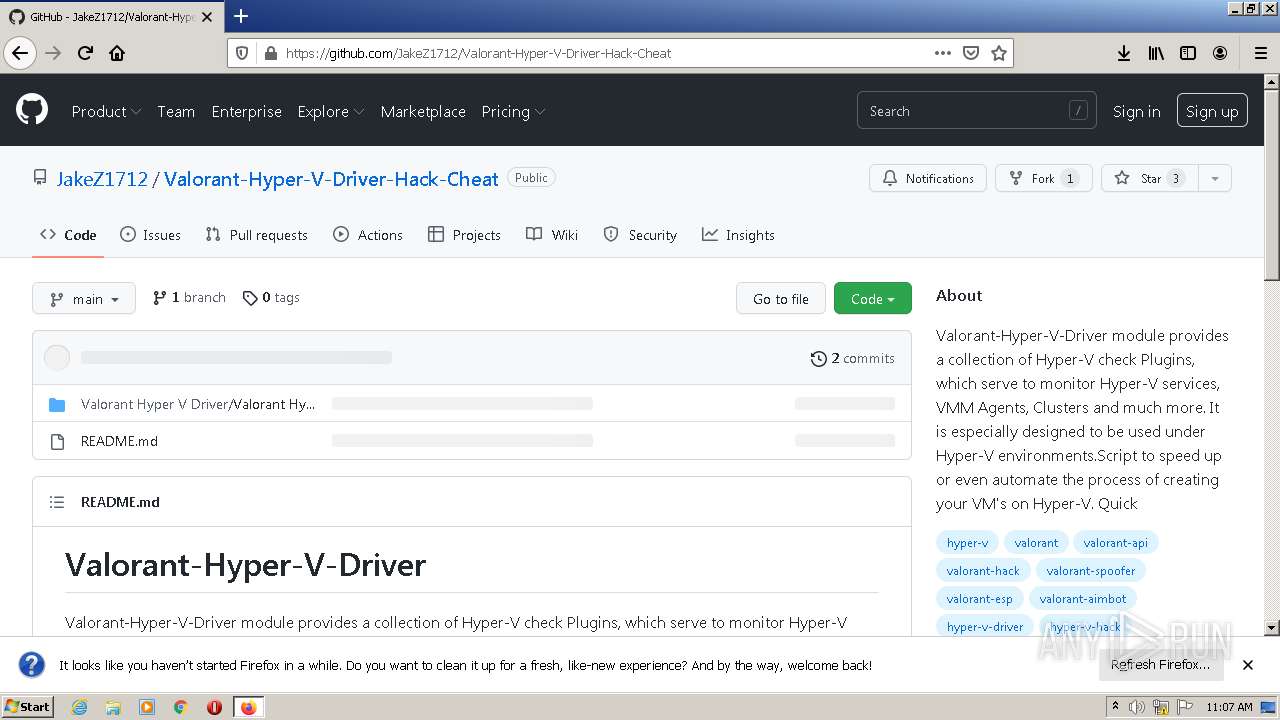Open the Firefox hamburger menu
This screenshot has width=1280, height=720.
point(1260,53)
